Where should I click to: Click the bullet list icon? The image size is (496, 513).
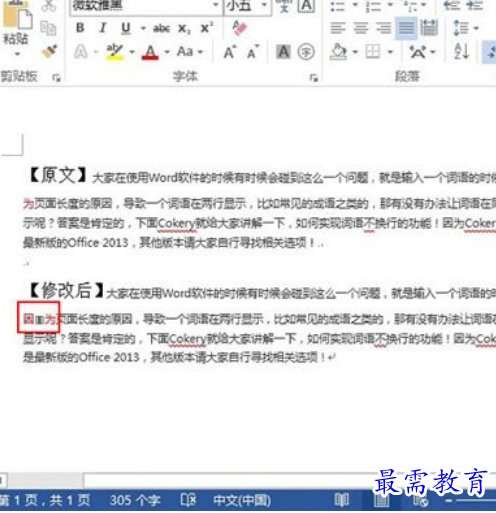point(337,6)
